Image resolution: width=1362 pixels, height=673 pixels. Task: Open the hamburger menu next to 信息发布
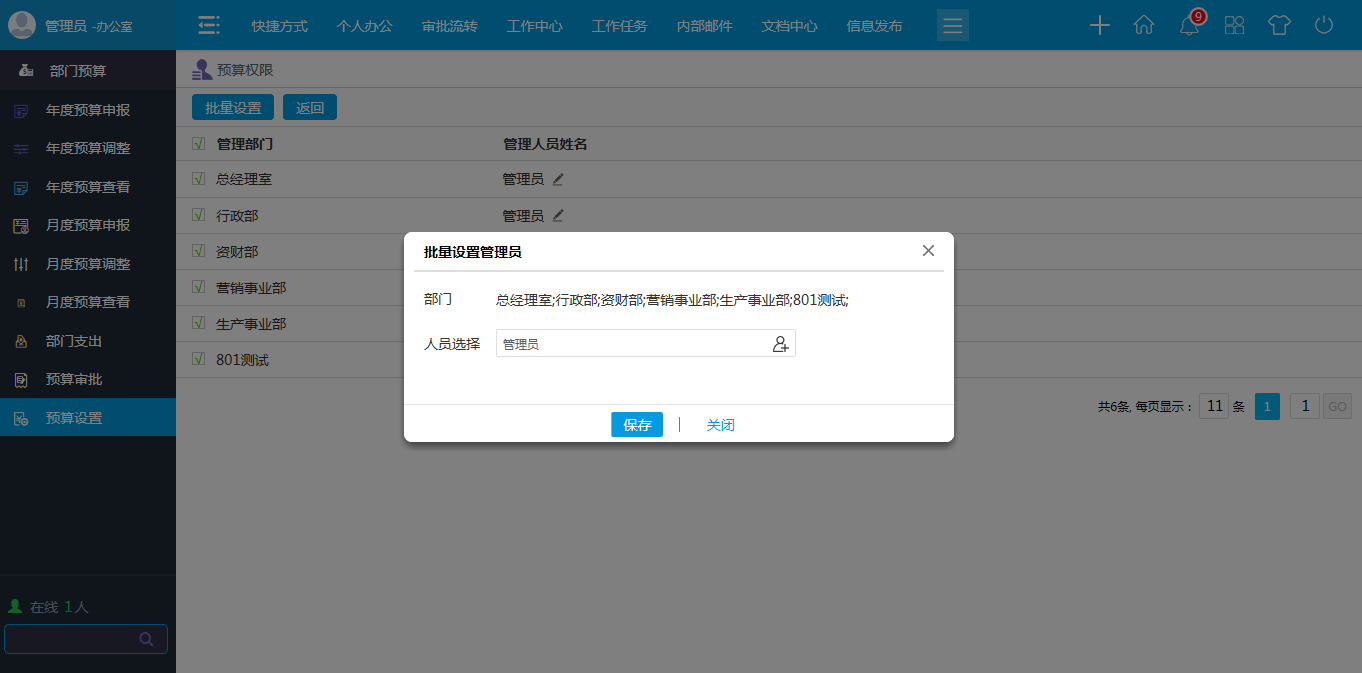coord(952,25)
